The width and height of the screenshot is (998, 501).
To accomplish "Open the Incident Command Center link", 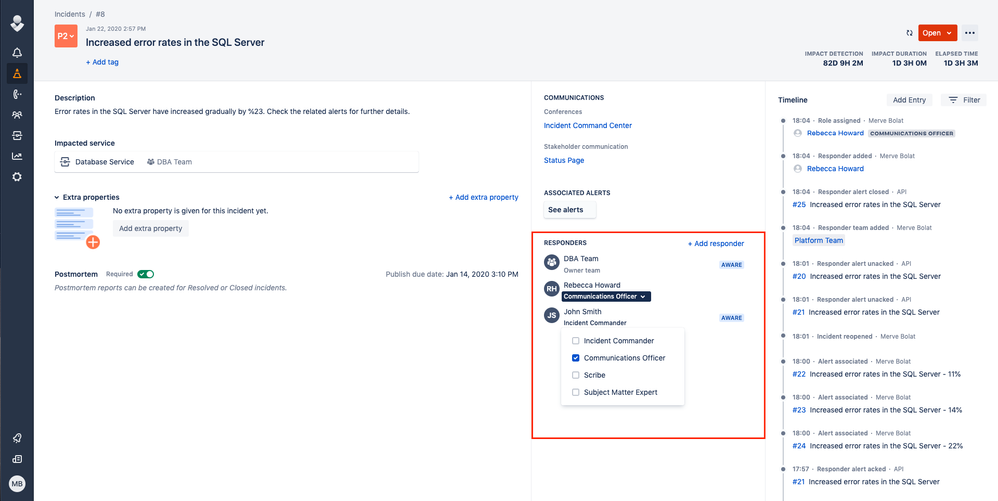I will pyautogui.click(x=587, y=125).
